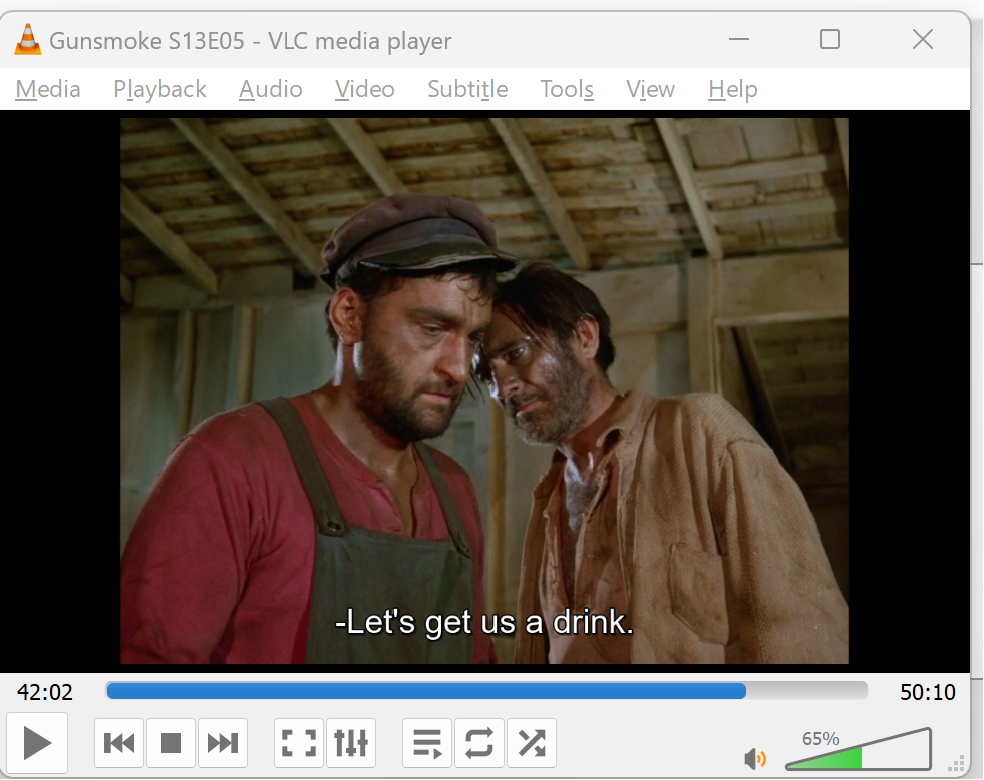This screenshot has height=780, width=984.
Task: Open the Help menu
Action: [x=732, y=89]
